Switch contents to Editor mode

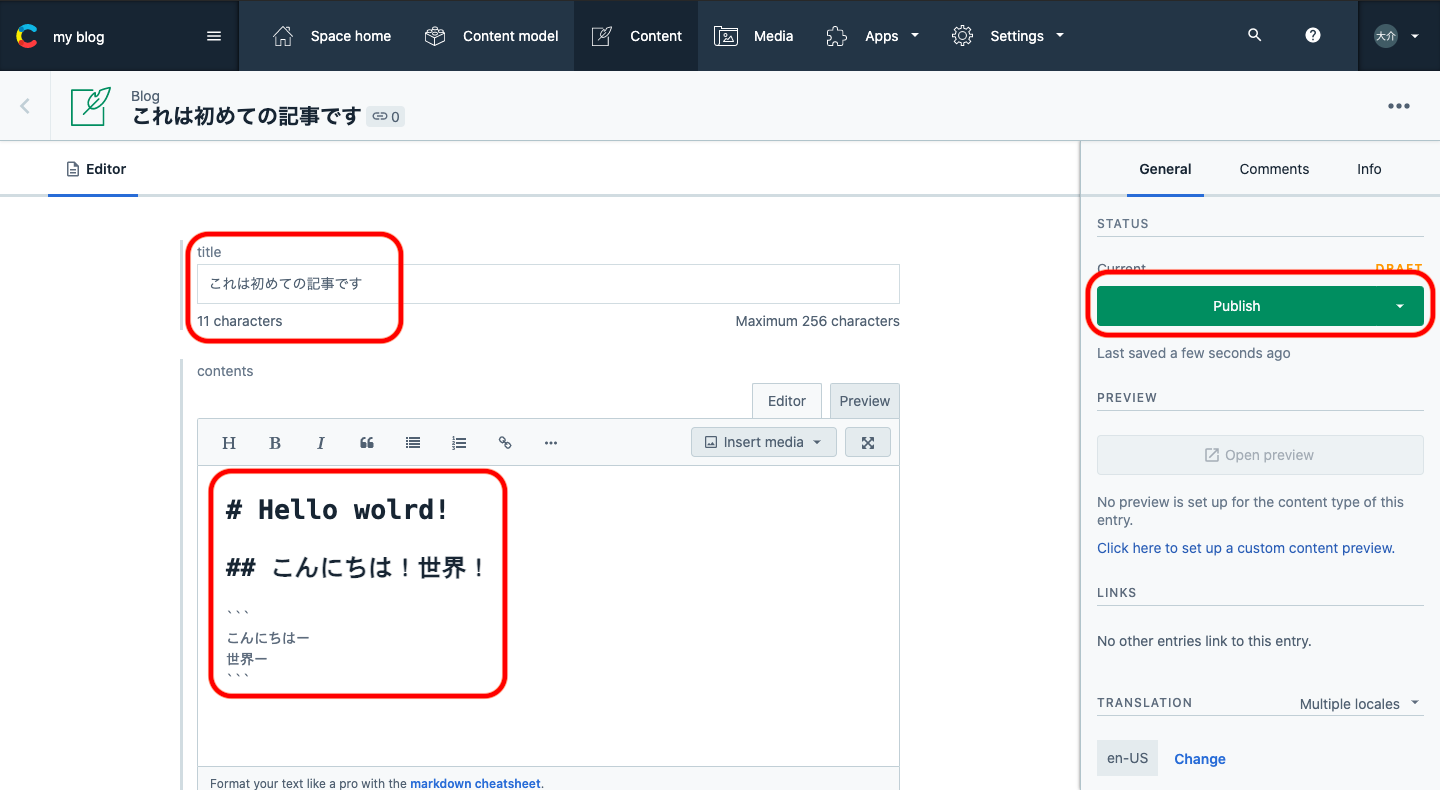[x=787, y=401]
